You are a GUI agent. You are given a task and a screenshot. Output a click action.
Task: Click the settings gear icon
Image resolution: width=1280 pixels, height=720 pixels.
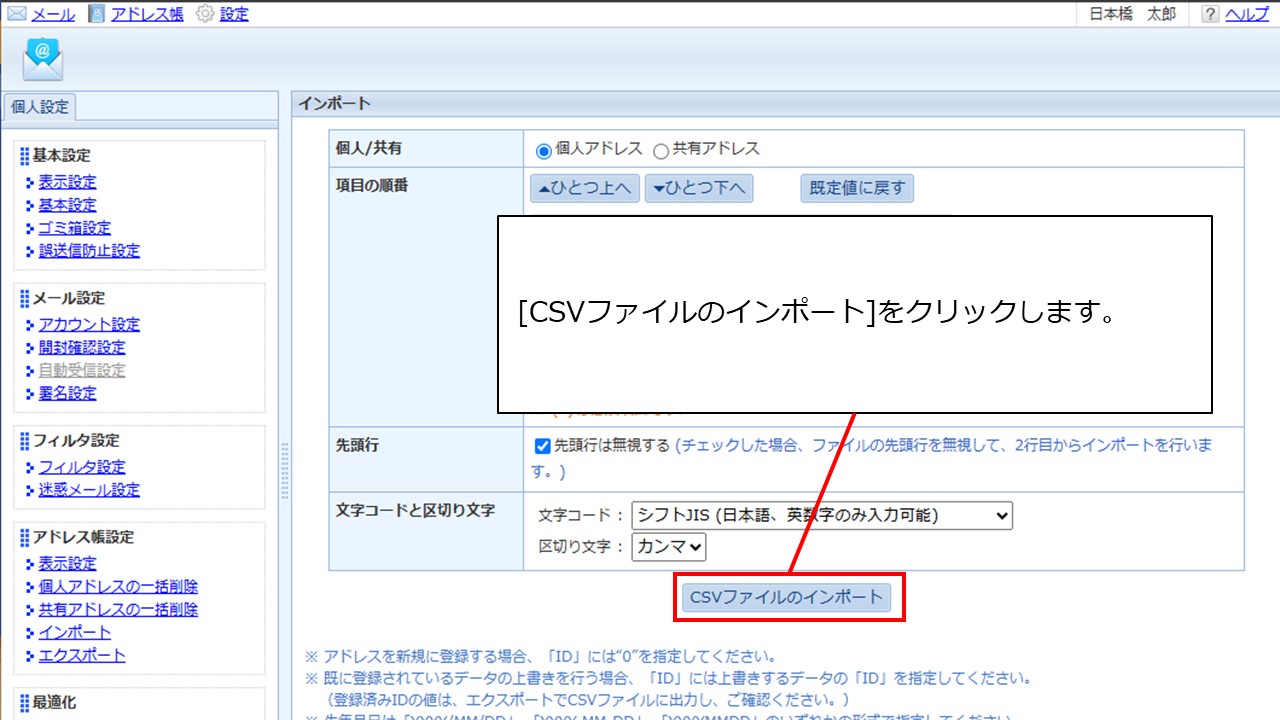pos(205,14)
